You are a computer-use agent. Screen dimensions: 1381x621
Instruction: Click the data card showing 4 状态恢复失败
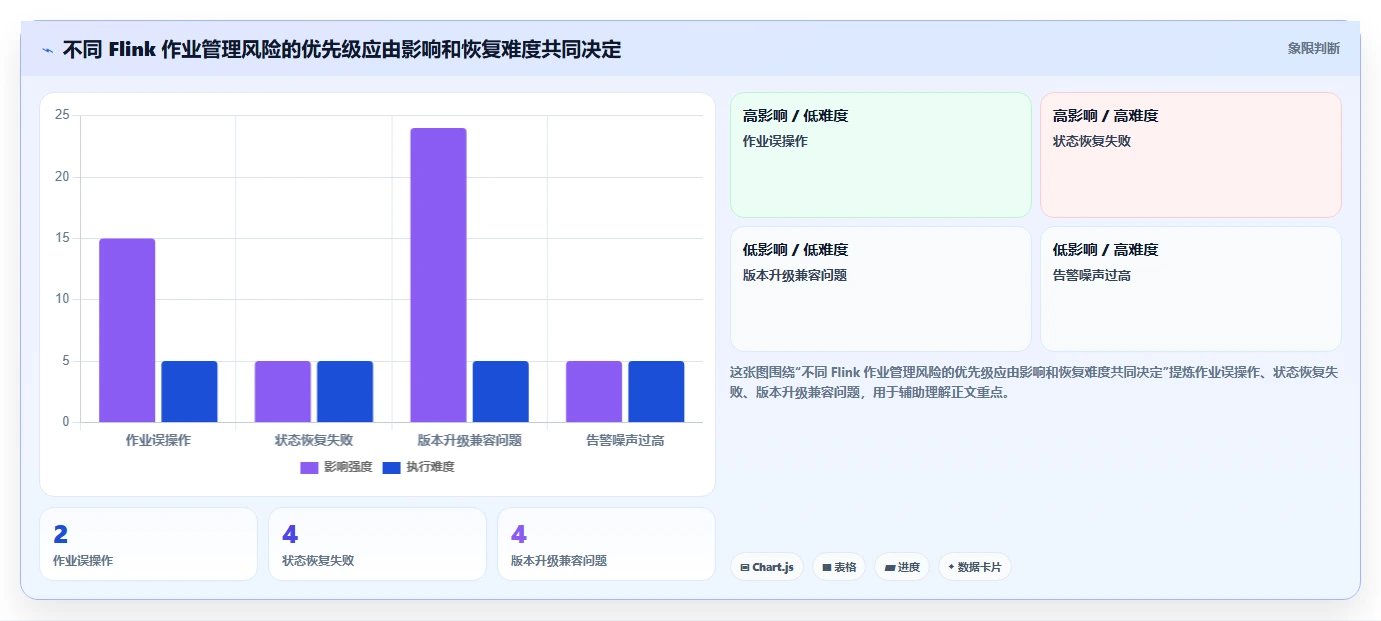click(x=377, y=544)
